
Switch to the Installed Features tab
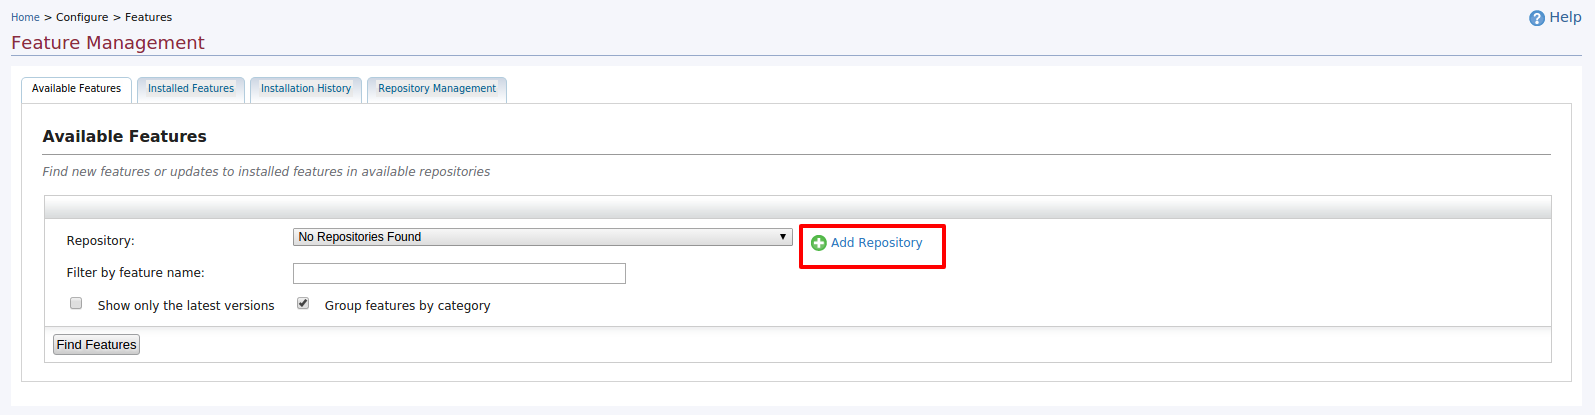191,89
